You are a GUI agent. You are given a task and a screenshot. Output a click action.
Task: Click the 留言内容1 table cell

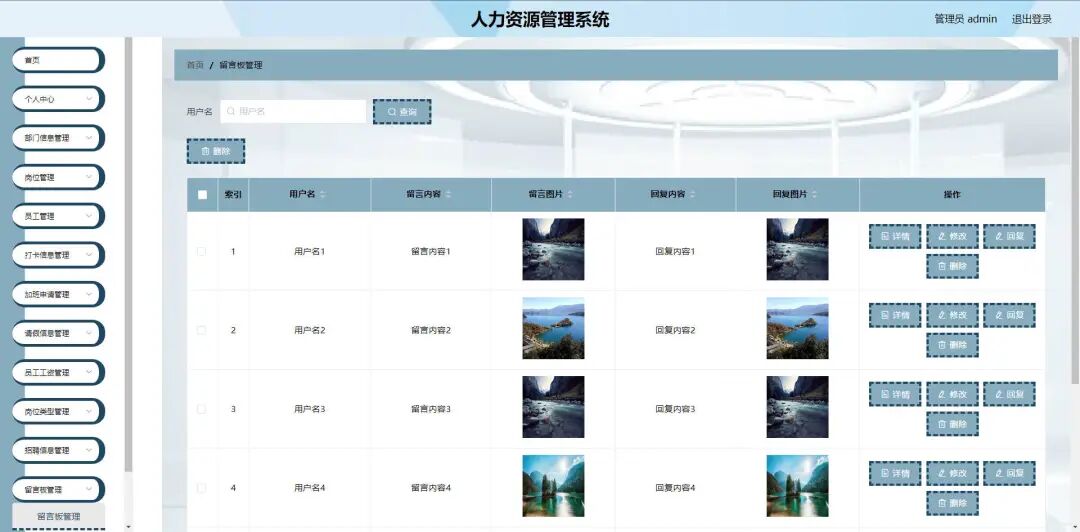430,252
